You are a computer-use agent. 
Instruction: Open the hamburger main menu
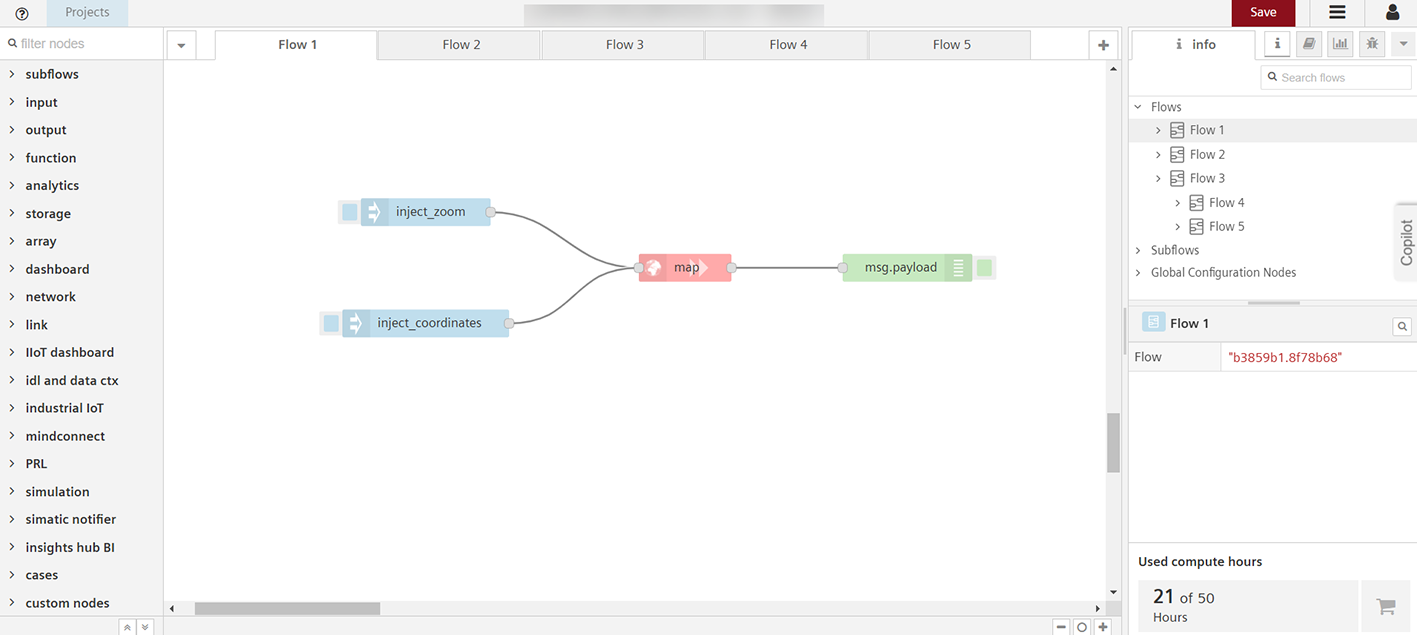click(1337, 13)
